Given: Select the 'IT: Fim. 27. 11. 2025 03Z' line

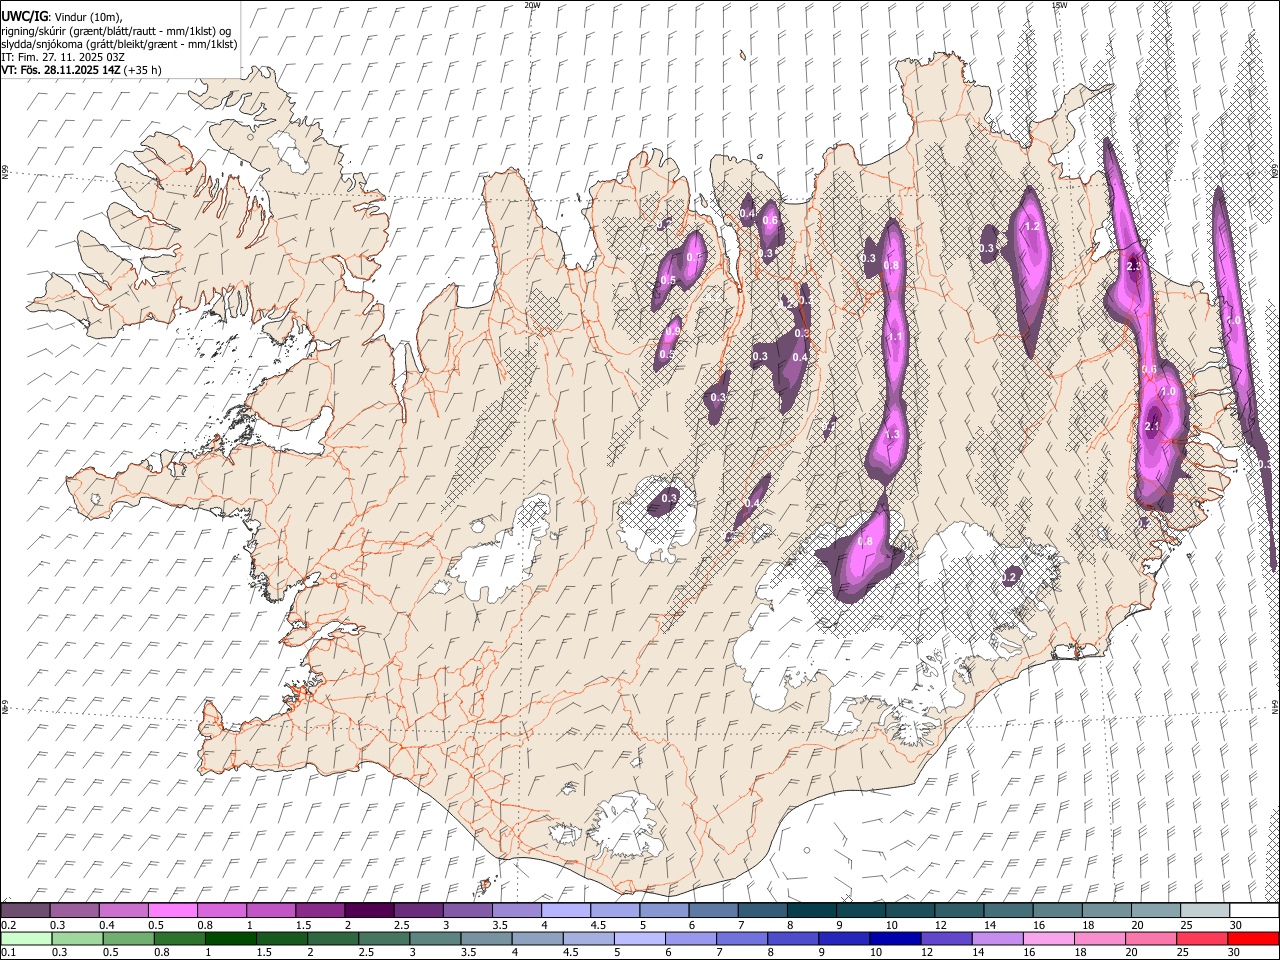Looking at the screenshot, I should pos(63,57).
